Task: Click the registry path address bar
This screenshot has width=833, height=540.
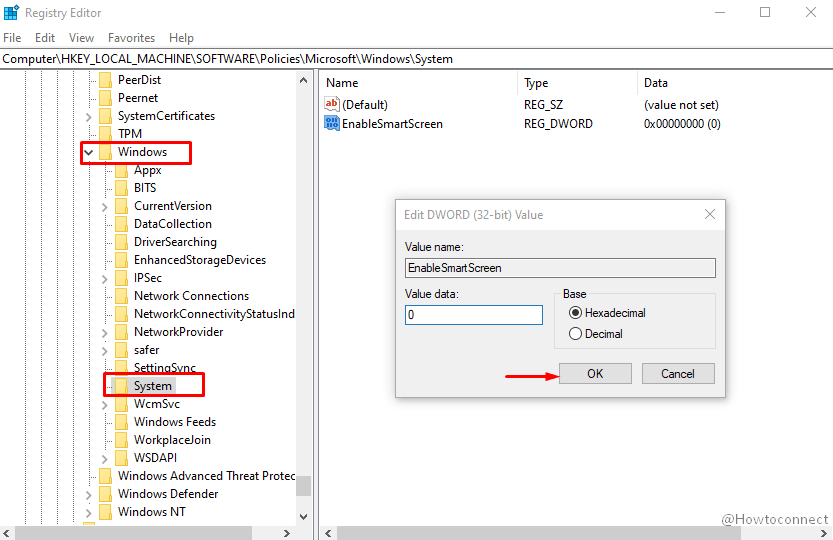Action: (x=416, y=59)
